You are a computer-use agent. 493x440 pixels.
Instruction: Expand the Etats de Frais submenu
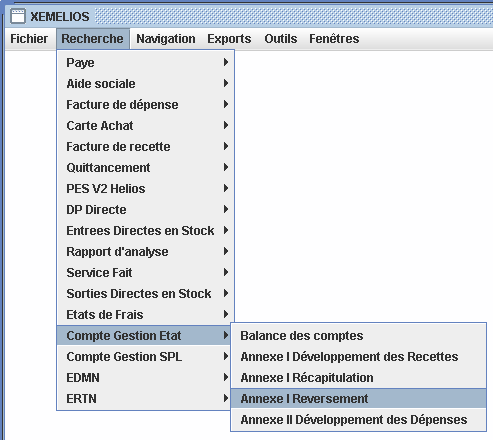(145, 315)
